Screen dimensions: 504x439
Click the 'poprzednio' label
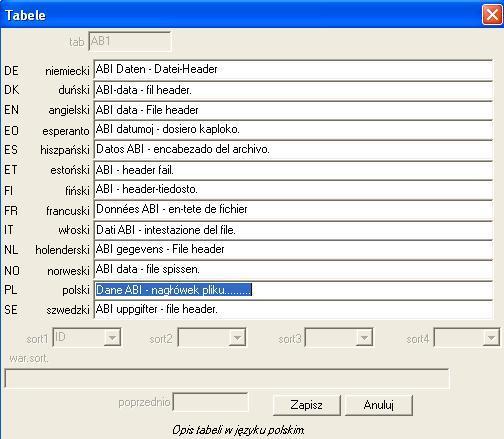coord(144,403)
